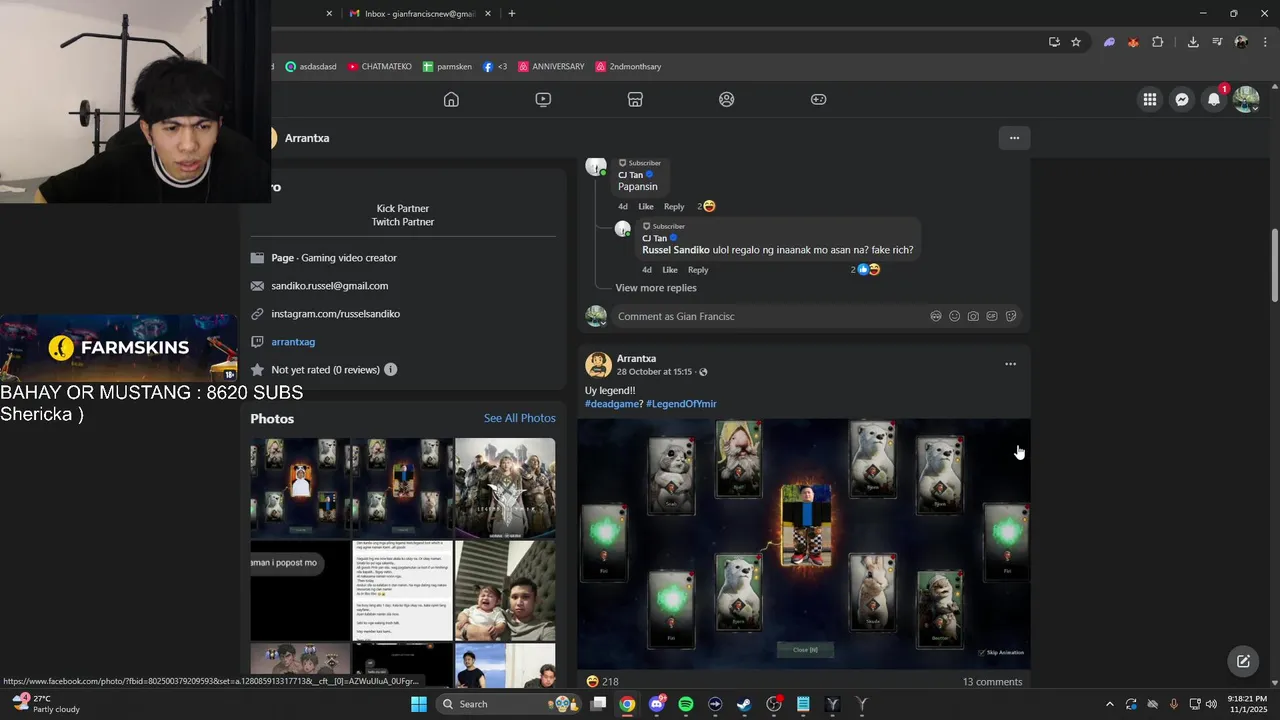Screen dimensions: 1280x720
Task: Open Facebook Marketplace icon
Action: 635,99
